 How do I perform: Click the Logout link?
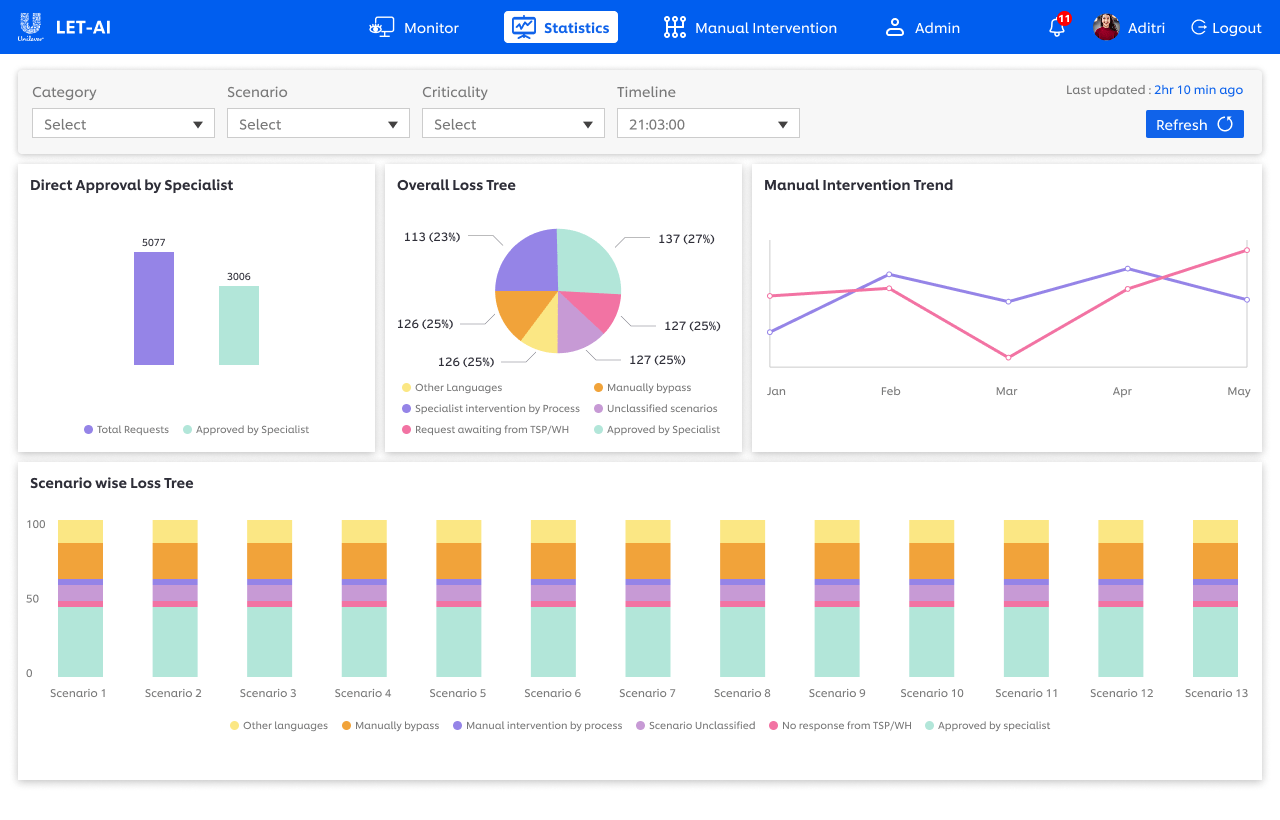click(1236, 28)
